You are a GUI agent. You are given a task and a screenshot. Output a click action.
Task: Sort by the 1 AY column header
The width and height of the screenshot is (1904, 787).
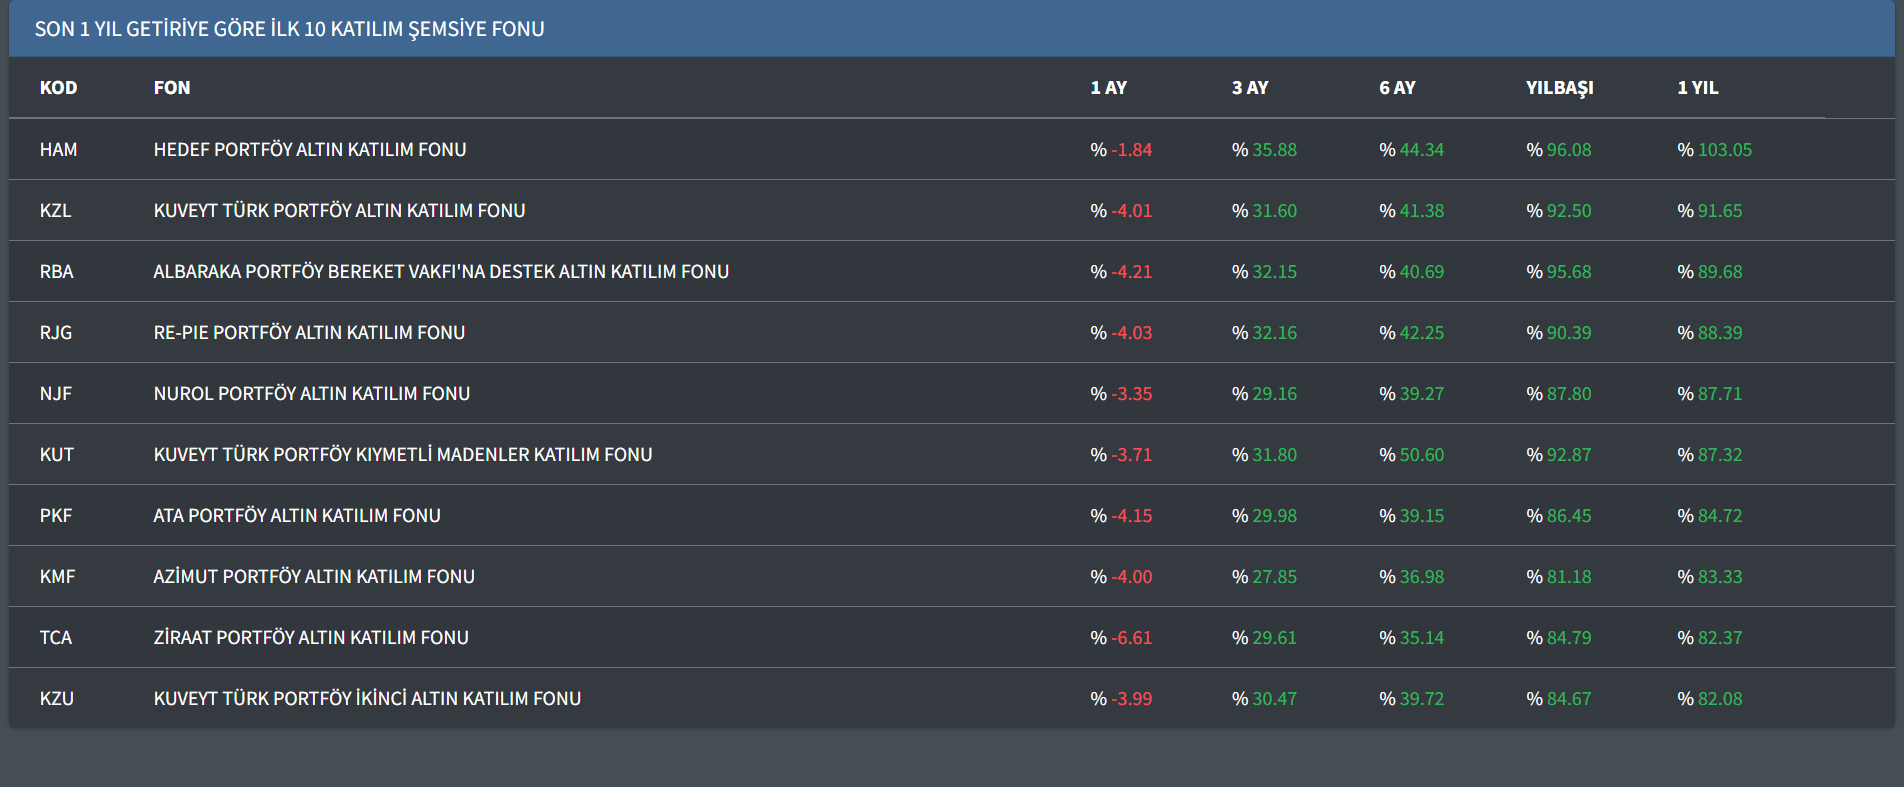(1108, 88)
